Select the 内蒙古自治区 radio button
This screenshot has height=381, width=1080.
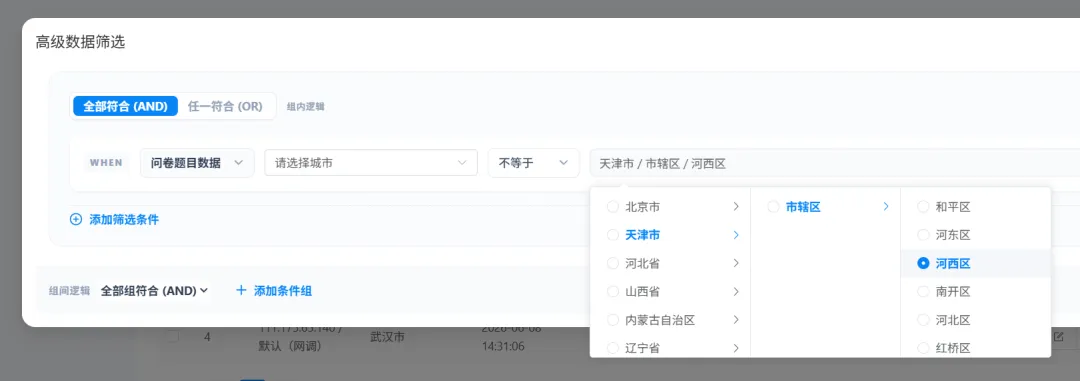[612, 320]
